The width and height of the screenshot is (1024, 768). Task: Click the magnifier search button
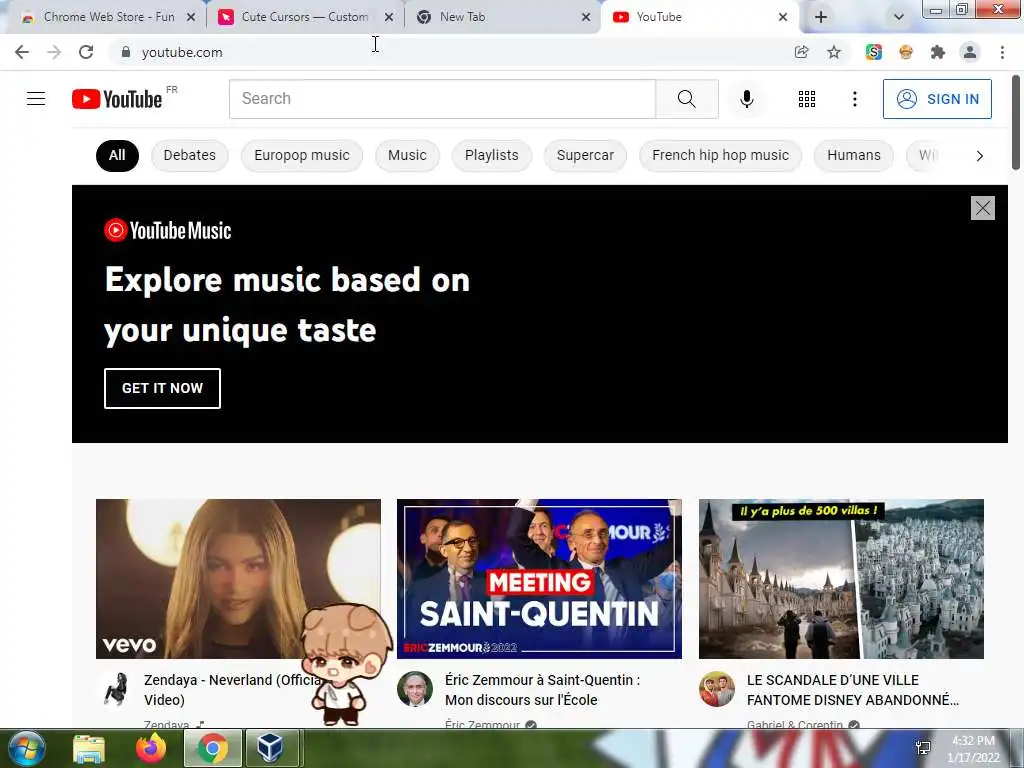click(x=686, y=99)
